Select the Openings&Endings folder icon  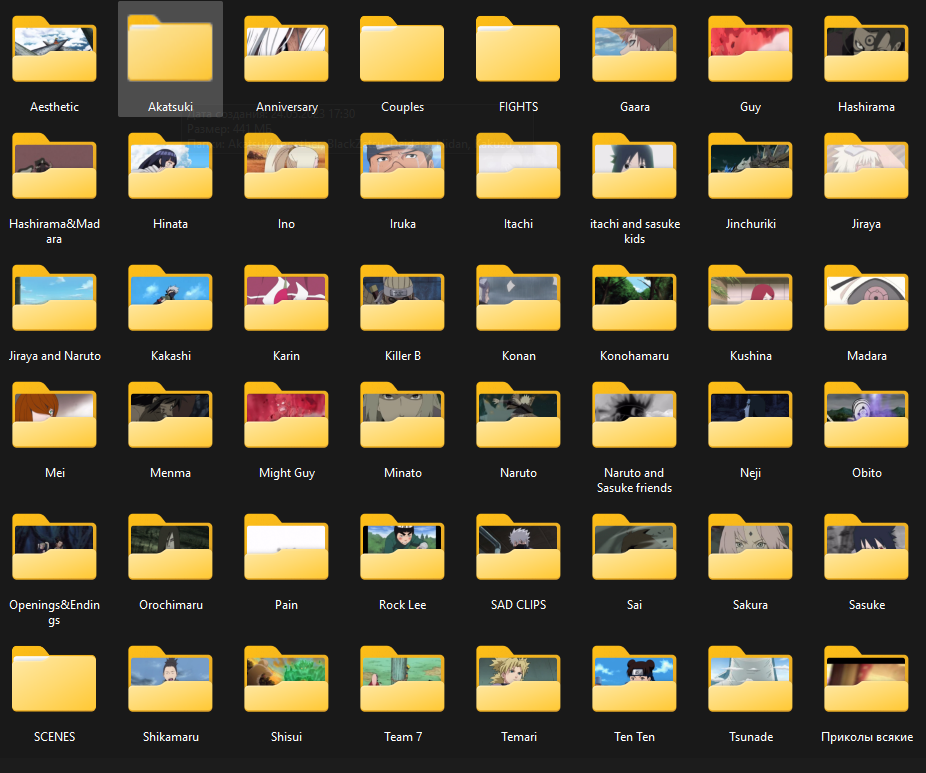pyautogui.click(x=54, y=547)
